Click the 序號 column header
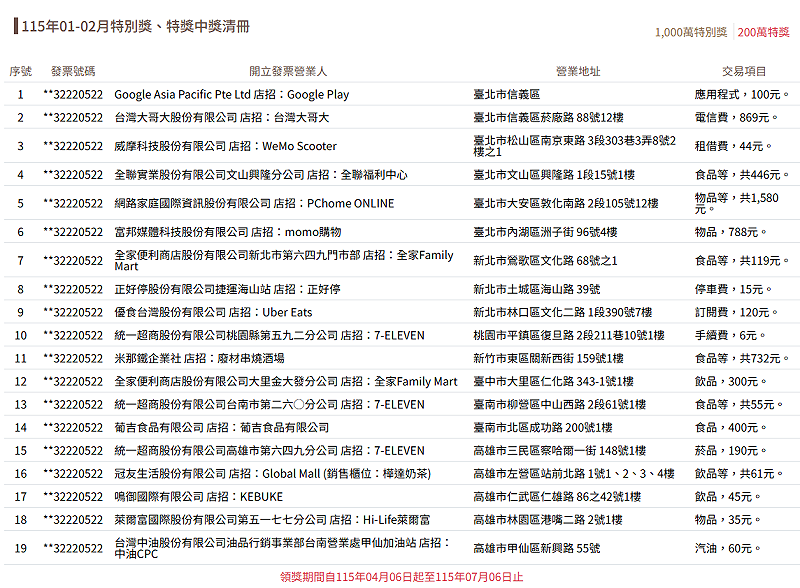800x588 pixels. (20, 70)
